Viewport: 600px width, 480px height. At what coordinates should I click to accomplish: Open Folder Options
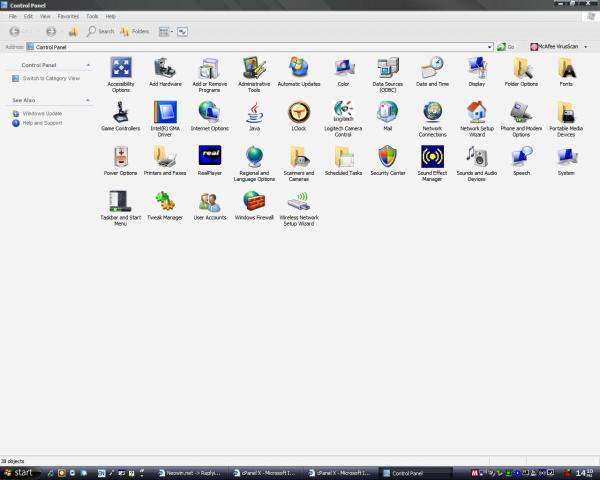coord(521,72)
